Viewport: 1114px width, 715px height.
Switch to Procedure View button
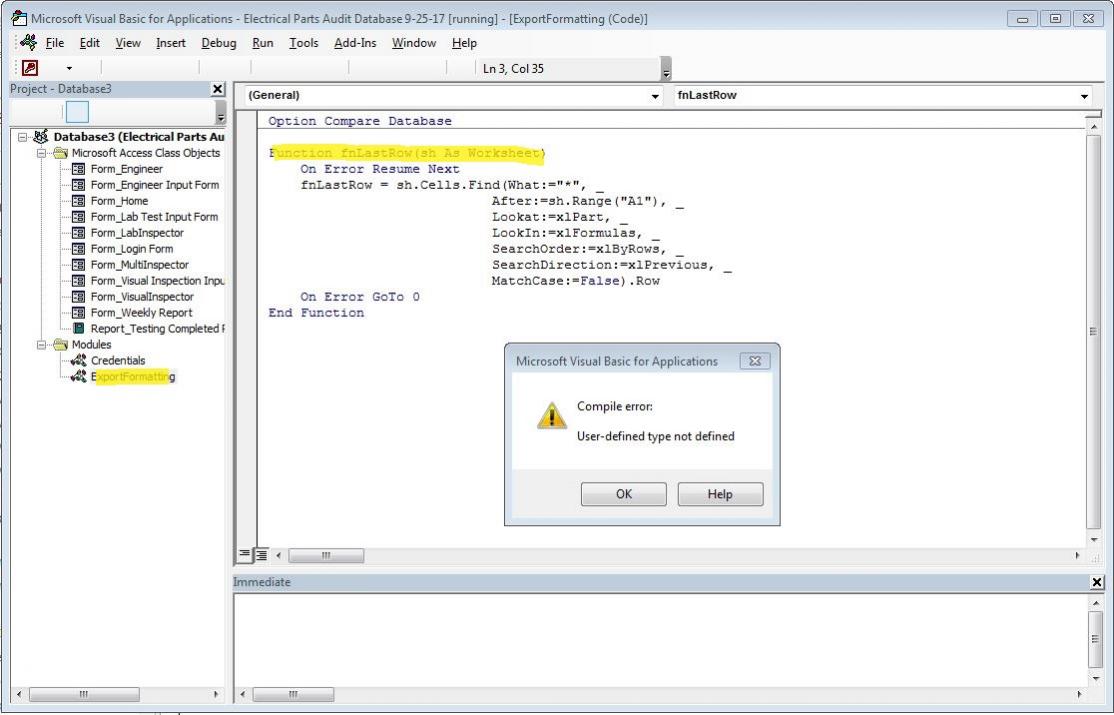pos(244,554)
